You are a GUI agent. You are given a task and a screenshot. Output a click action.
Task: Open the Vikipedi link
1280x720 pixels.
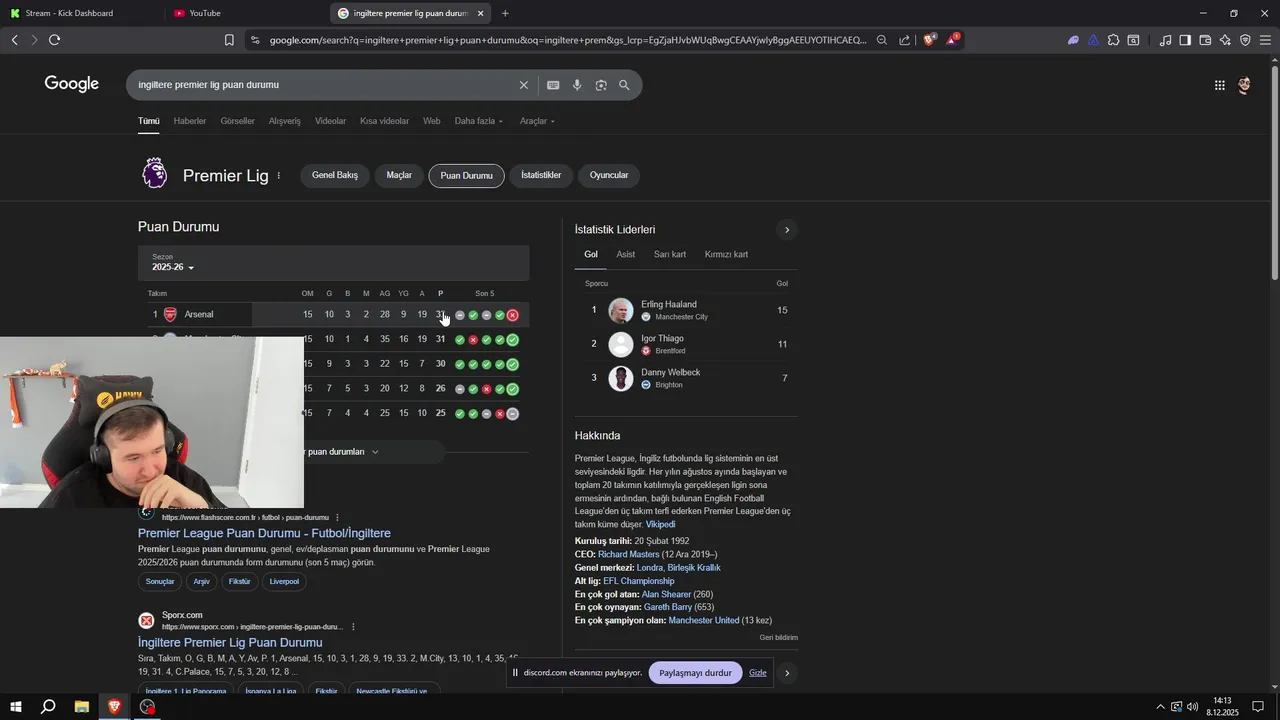[x=660, y=524]
